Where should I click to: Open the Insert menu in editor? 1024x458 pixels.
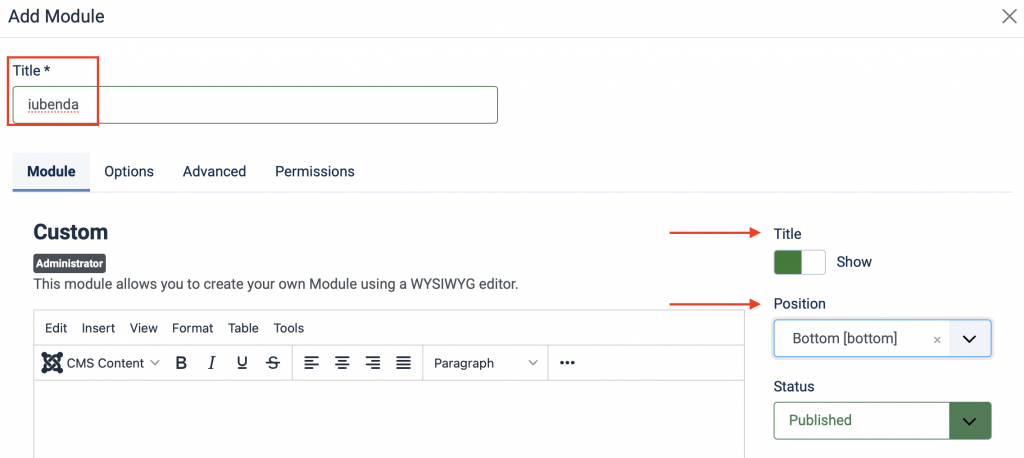tap(98, 328)
